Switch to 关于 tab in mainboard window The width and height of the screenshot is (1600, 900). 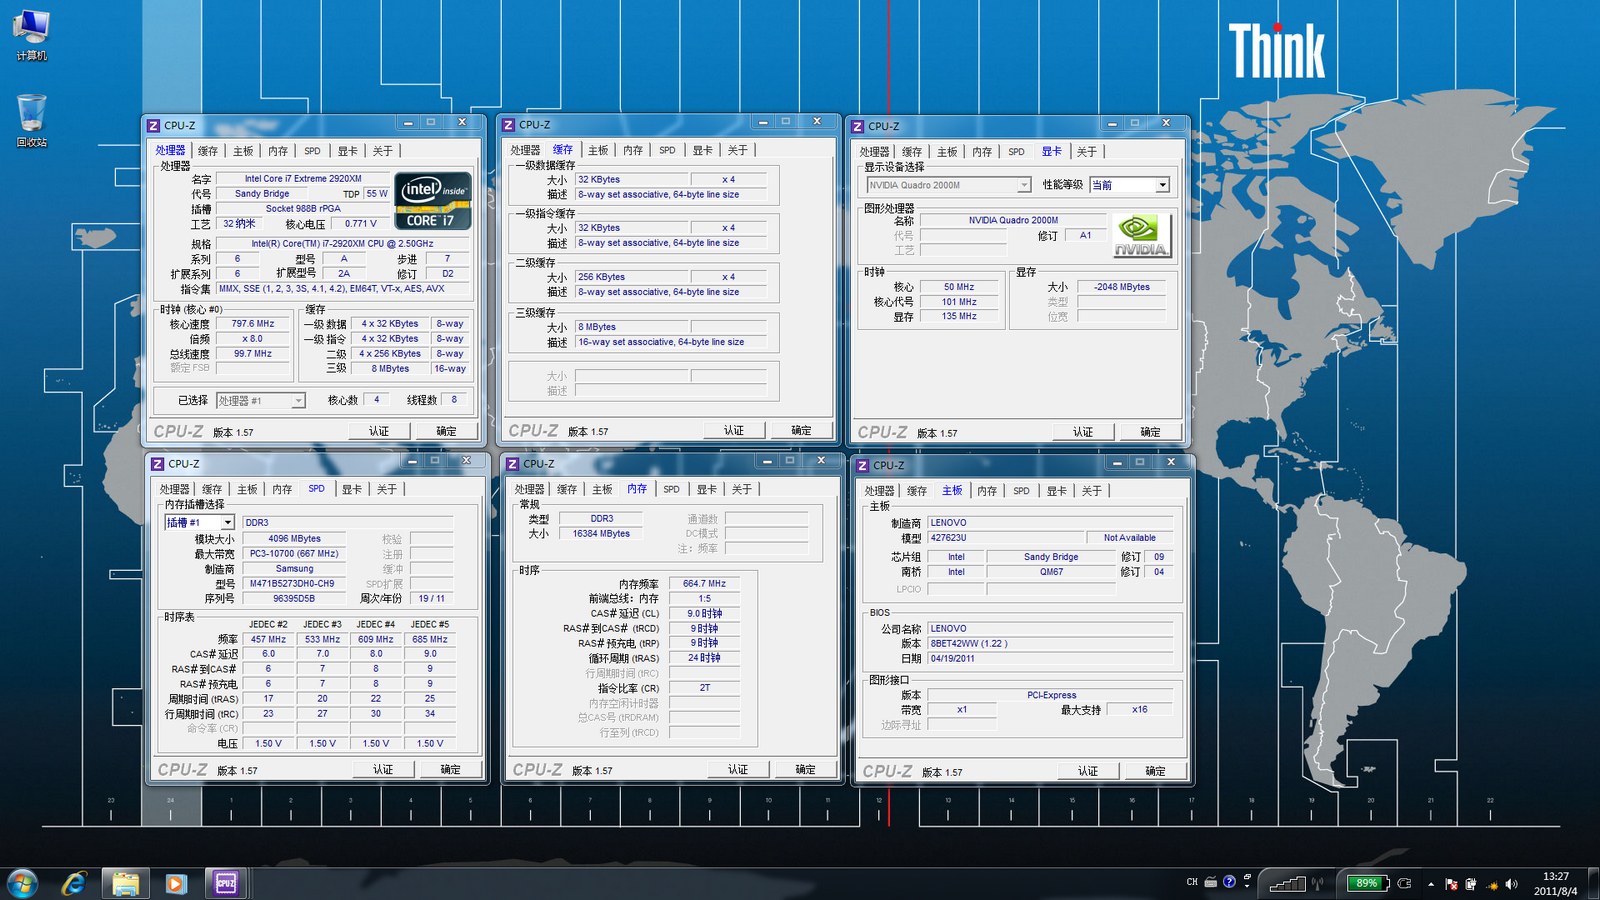tap(1091, 491)
